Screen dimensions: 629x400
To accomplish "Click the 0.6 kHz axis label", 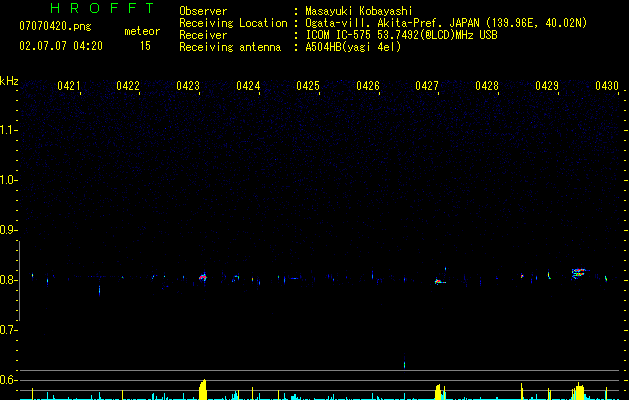I will tap(9, 380).
